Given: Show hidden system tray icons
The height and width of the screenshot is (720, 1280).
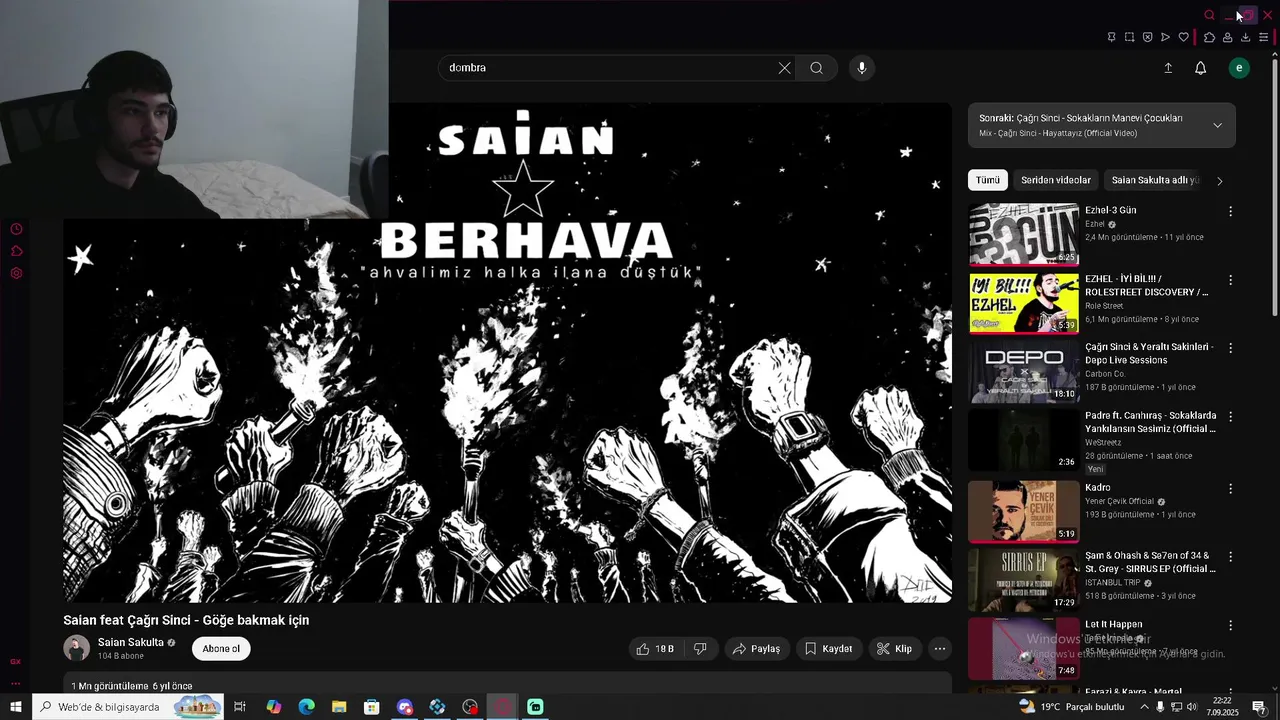Looking at the screenshot, I should coord(1144,707).
